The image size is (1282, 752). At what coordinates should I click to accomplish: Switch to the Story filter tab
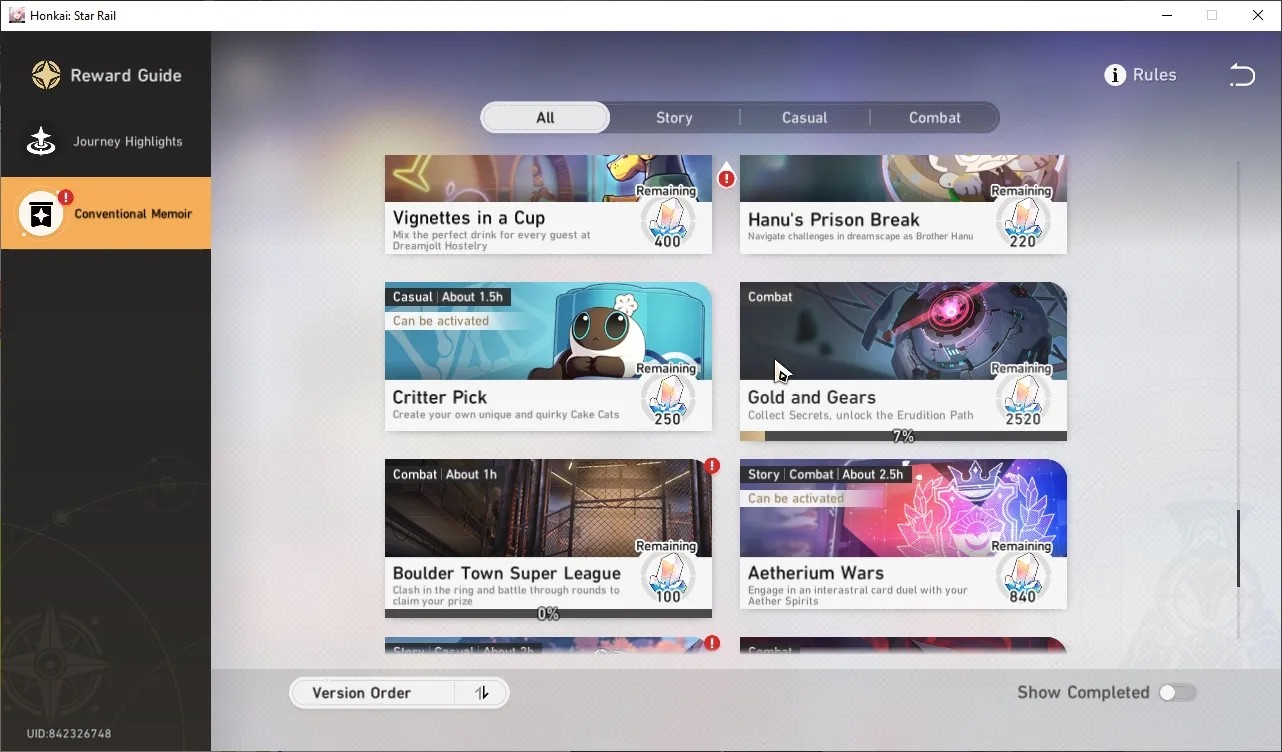(x=674, y=117)
